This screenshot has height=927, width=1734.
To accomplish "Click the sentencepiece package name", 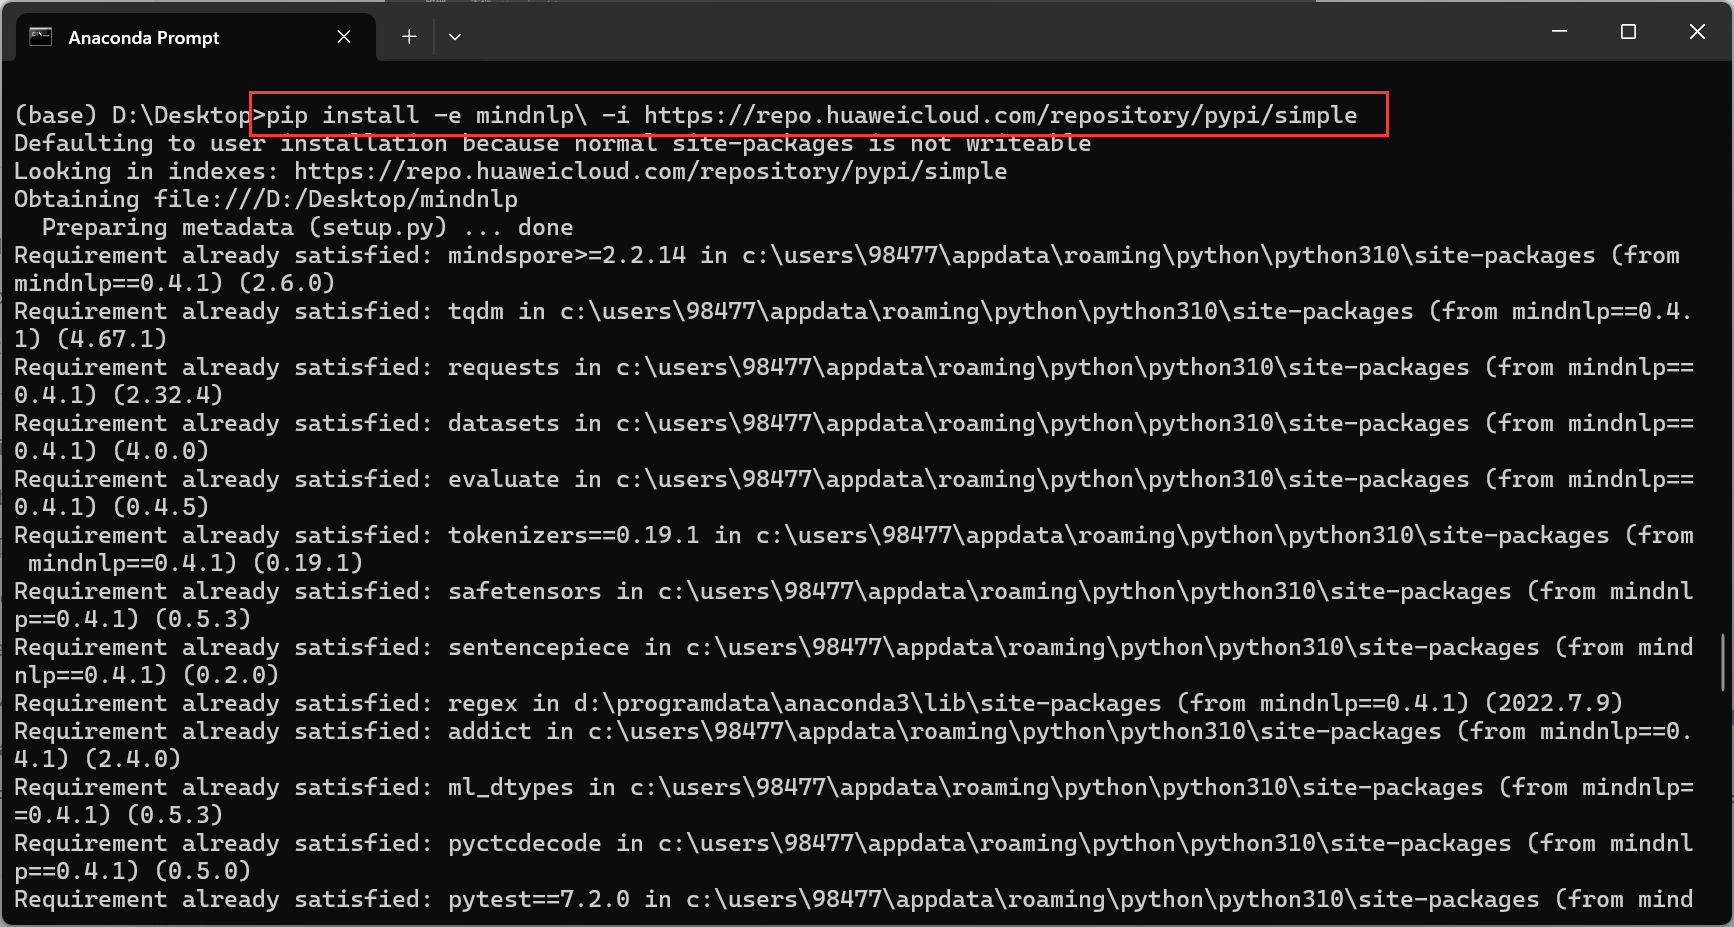I will coord(538,648).
